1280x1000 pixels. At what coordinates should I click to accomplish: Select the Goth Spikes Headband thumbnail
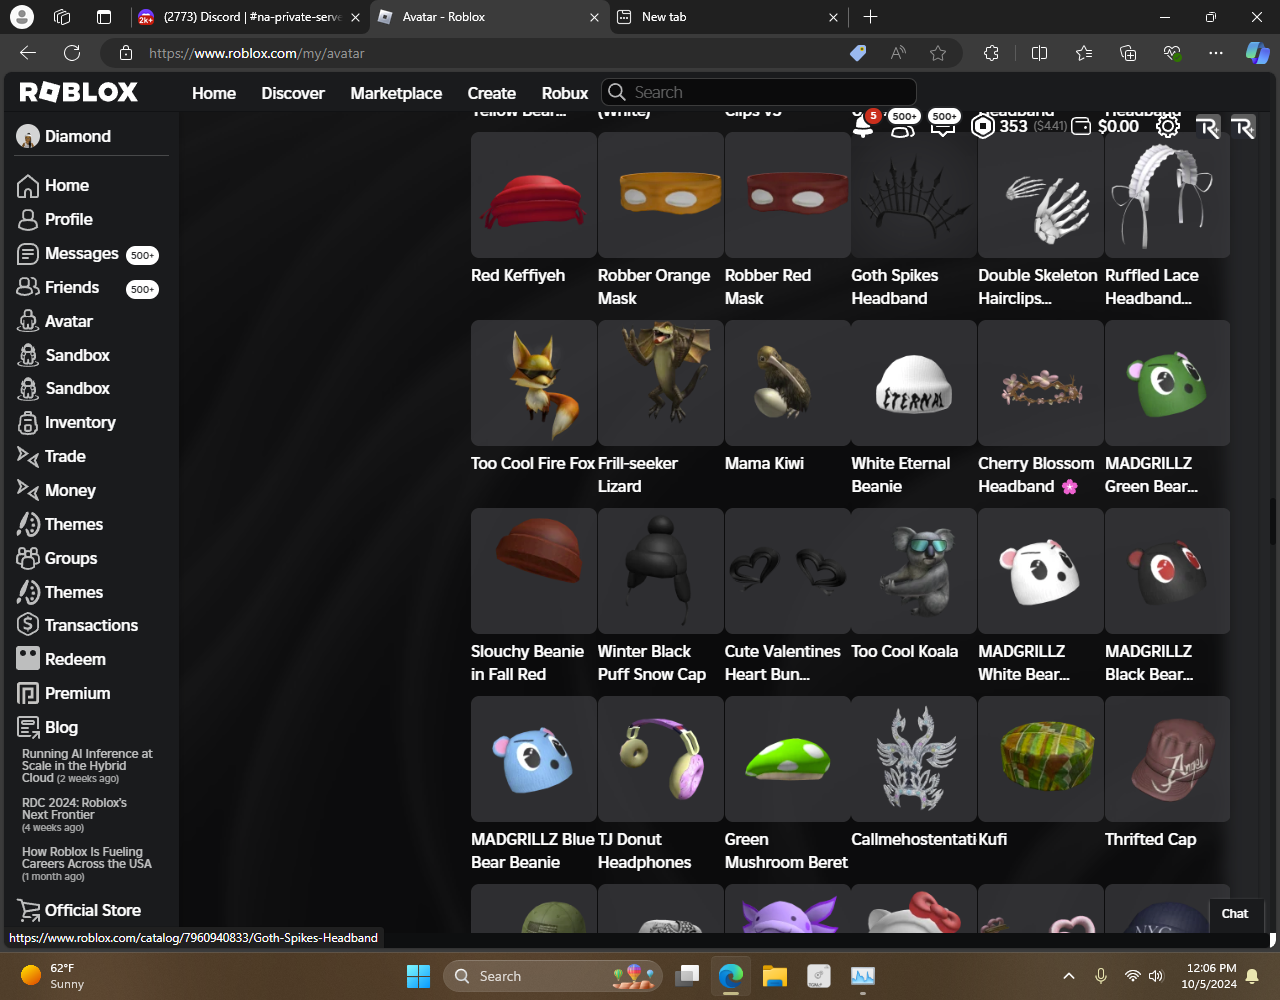point(914,195)
